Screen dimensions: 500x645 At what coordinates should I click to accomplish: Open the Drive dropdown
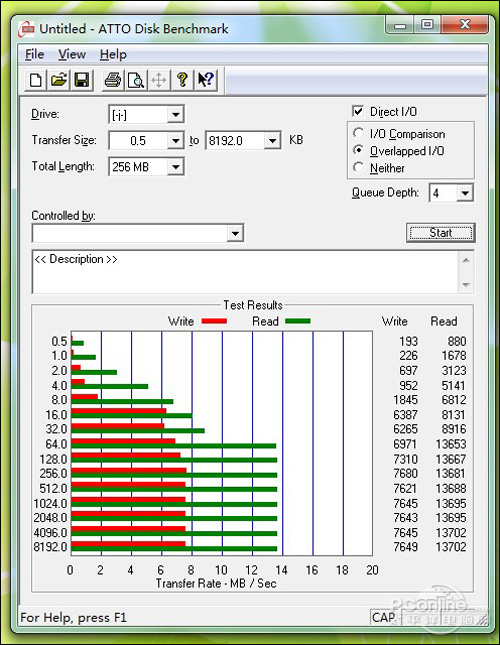176,115
